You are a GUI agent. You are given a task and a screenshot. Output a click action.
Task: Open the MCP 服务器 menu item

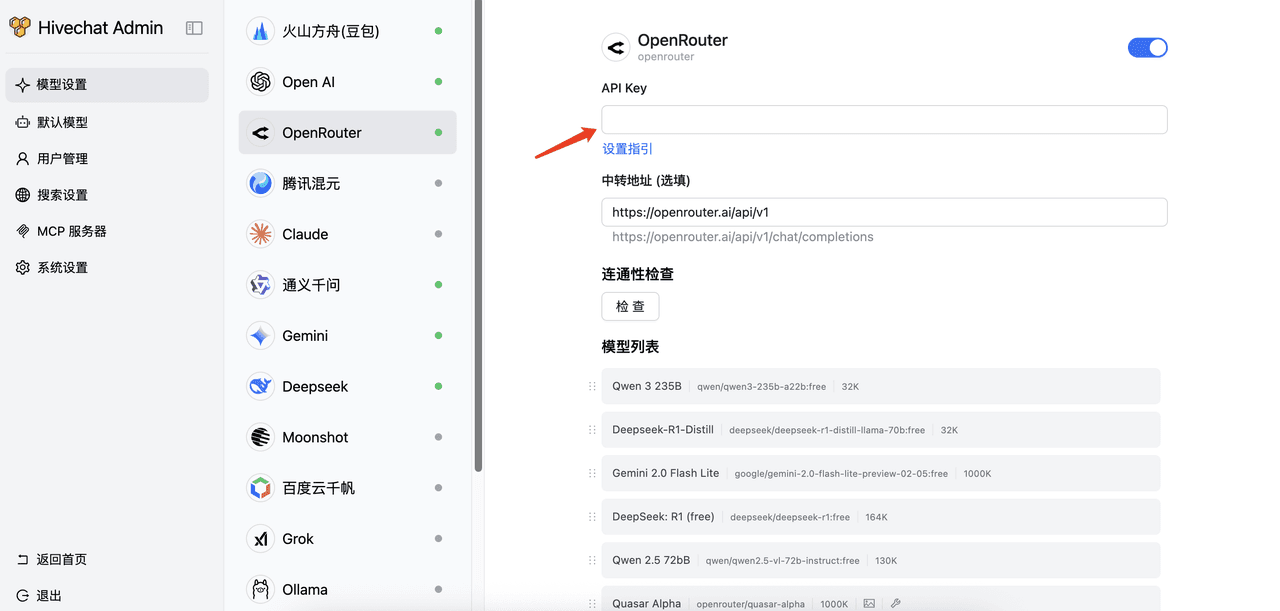pos(107,231)
